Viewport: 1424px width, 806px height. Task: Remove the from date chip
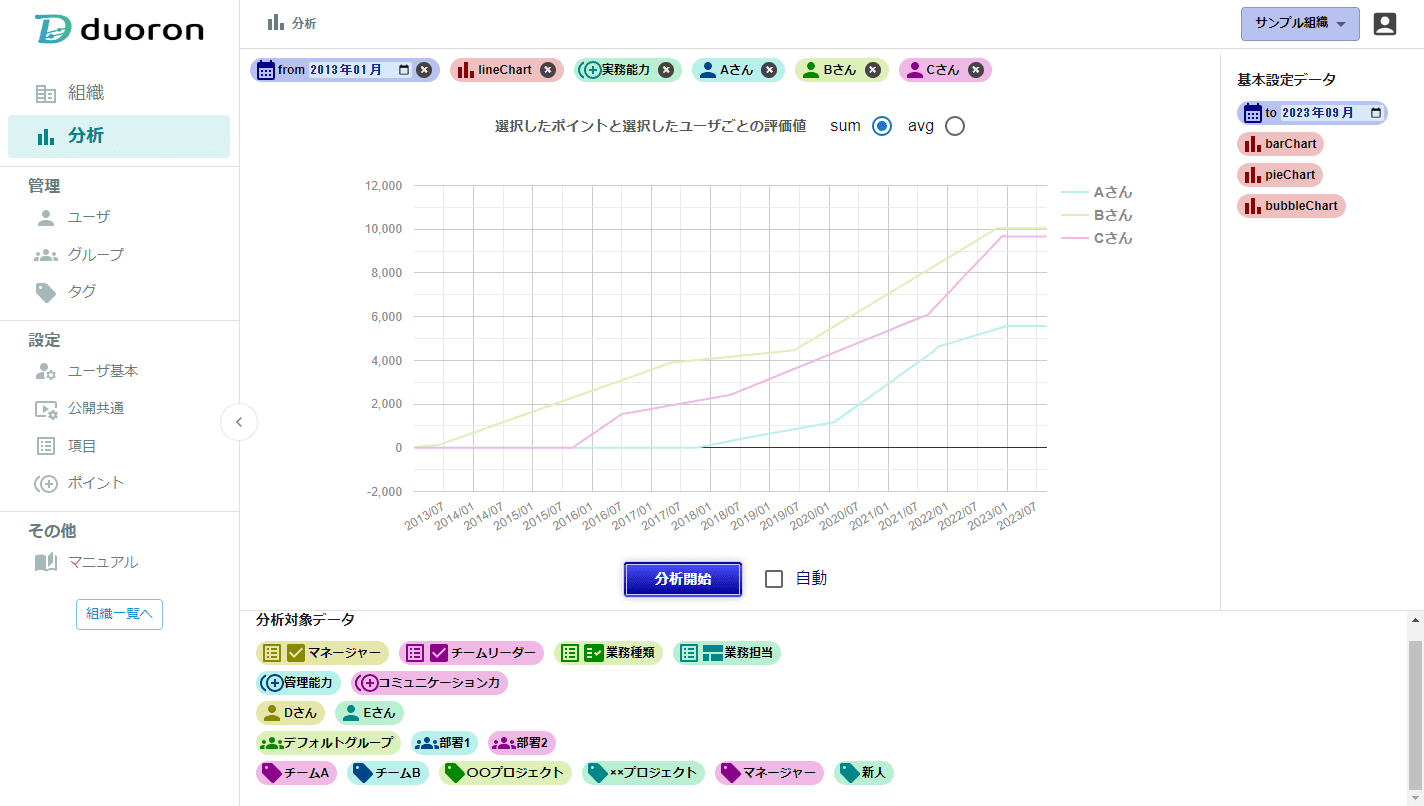tap(424, 70)
